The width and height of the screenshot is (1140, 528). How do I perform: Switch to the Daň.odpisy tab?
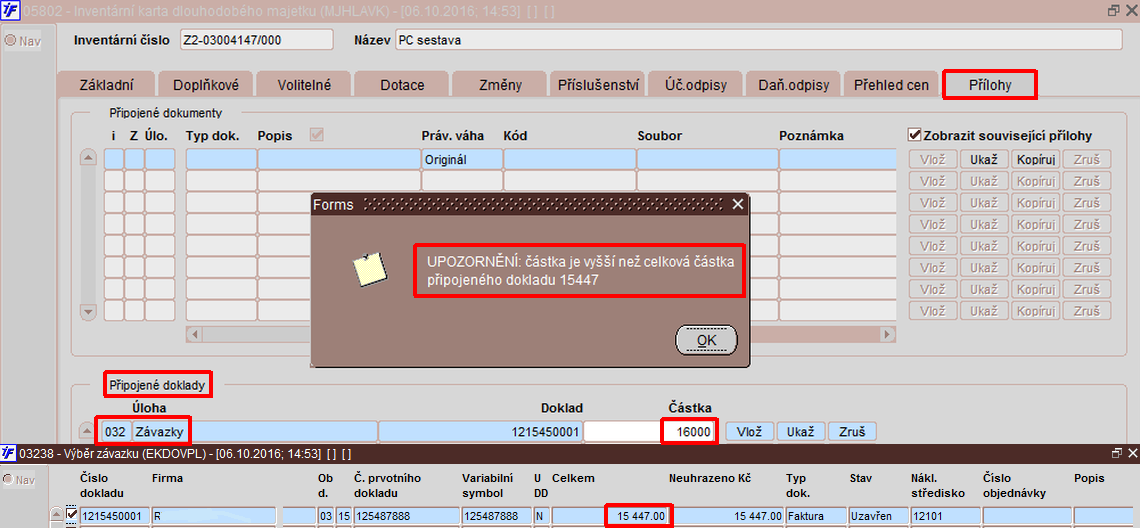click(793, 85)
